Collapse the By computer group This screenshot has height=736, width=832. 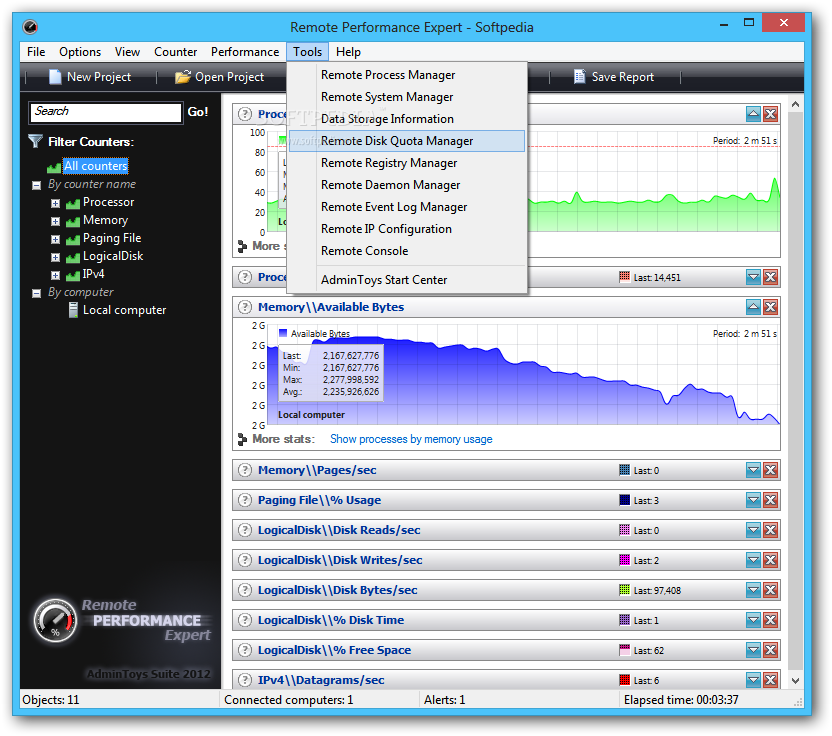[37, 293]
